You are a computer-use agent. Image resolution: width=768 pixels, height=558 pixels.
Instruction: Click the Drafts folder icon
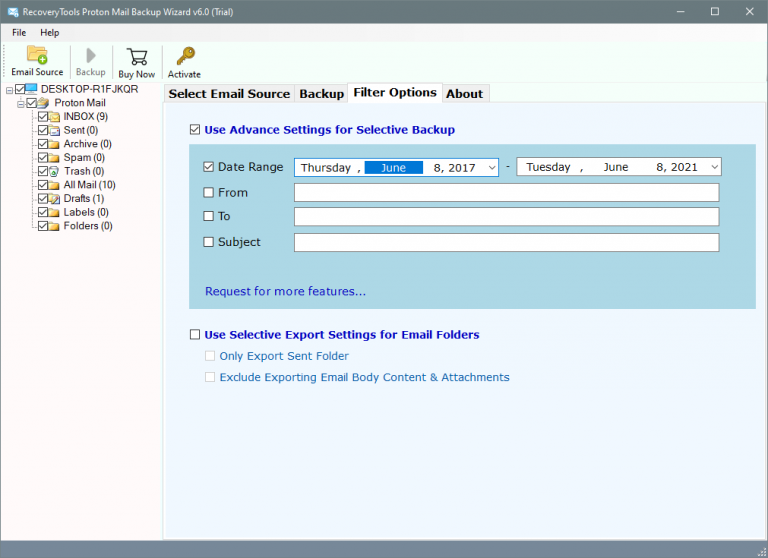coord(54,198)
